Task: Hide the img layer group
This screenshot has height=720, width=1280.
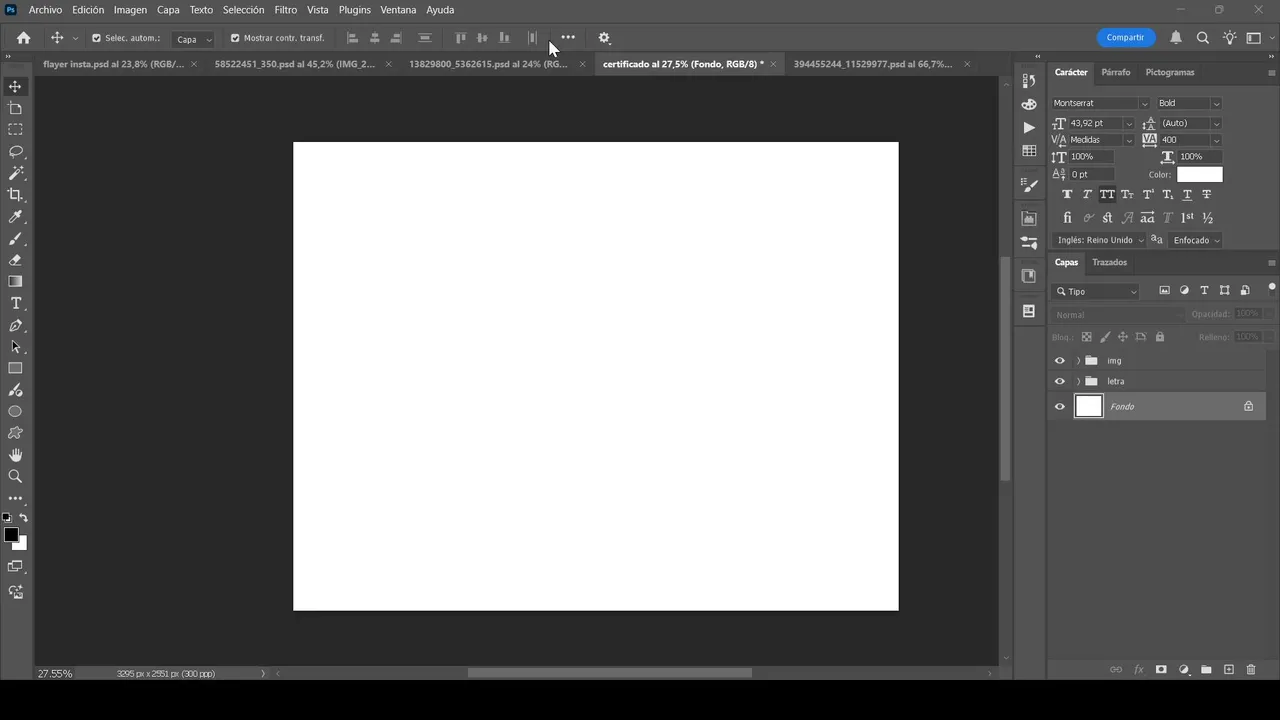Action: click(x=1060, y=361)
